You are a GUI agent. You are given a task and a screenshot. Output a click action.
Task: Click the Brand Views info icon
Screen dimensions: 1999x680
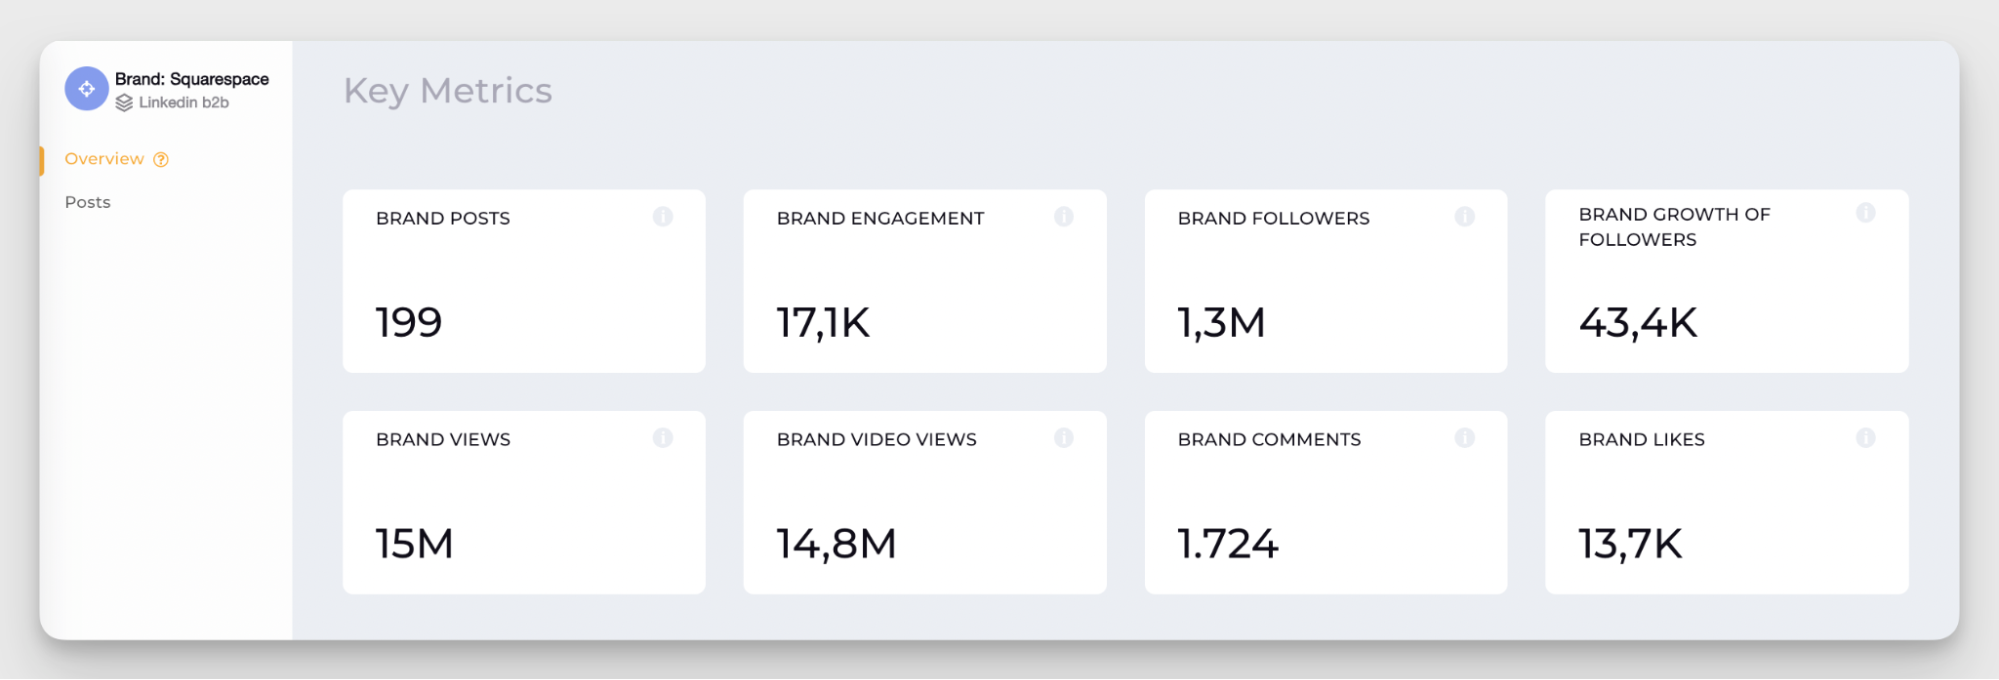[663, 438]
